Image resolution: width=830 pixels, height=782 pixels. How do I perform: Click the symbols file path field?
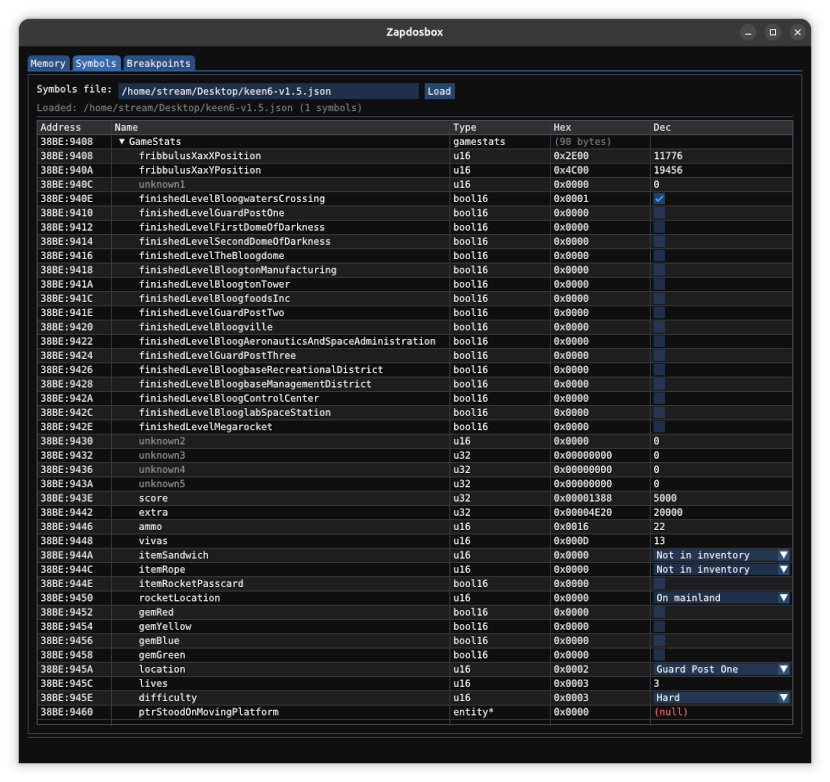point(268,91)
